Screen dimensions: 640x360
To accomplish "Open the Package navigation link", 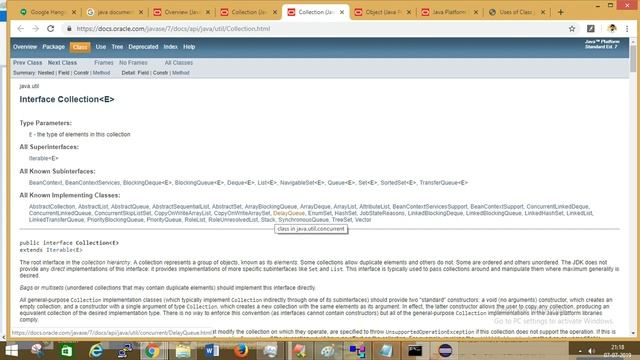I will click(53, 47).
